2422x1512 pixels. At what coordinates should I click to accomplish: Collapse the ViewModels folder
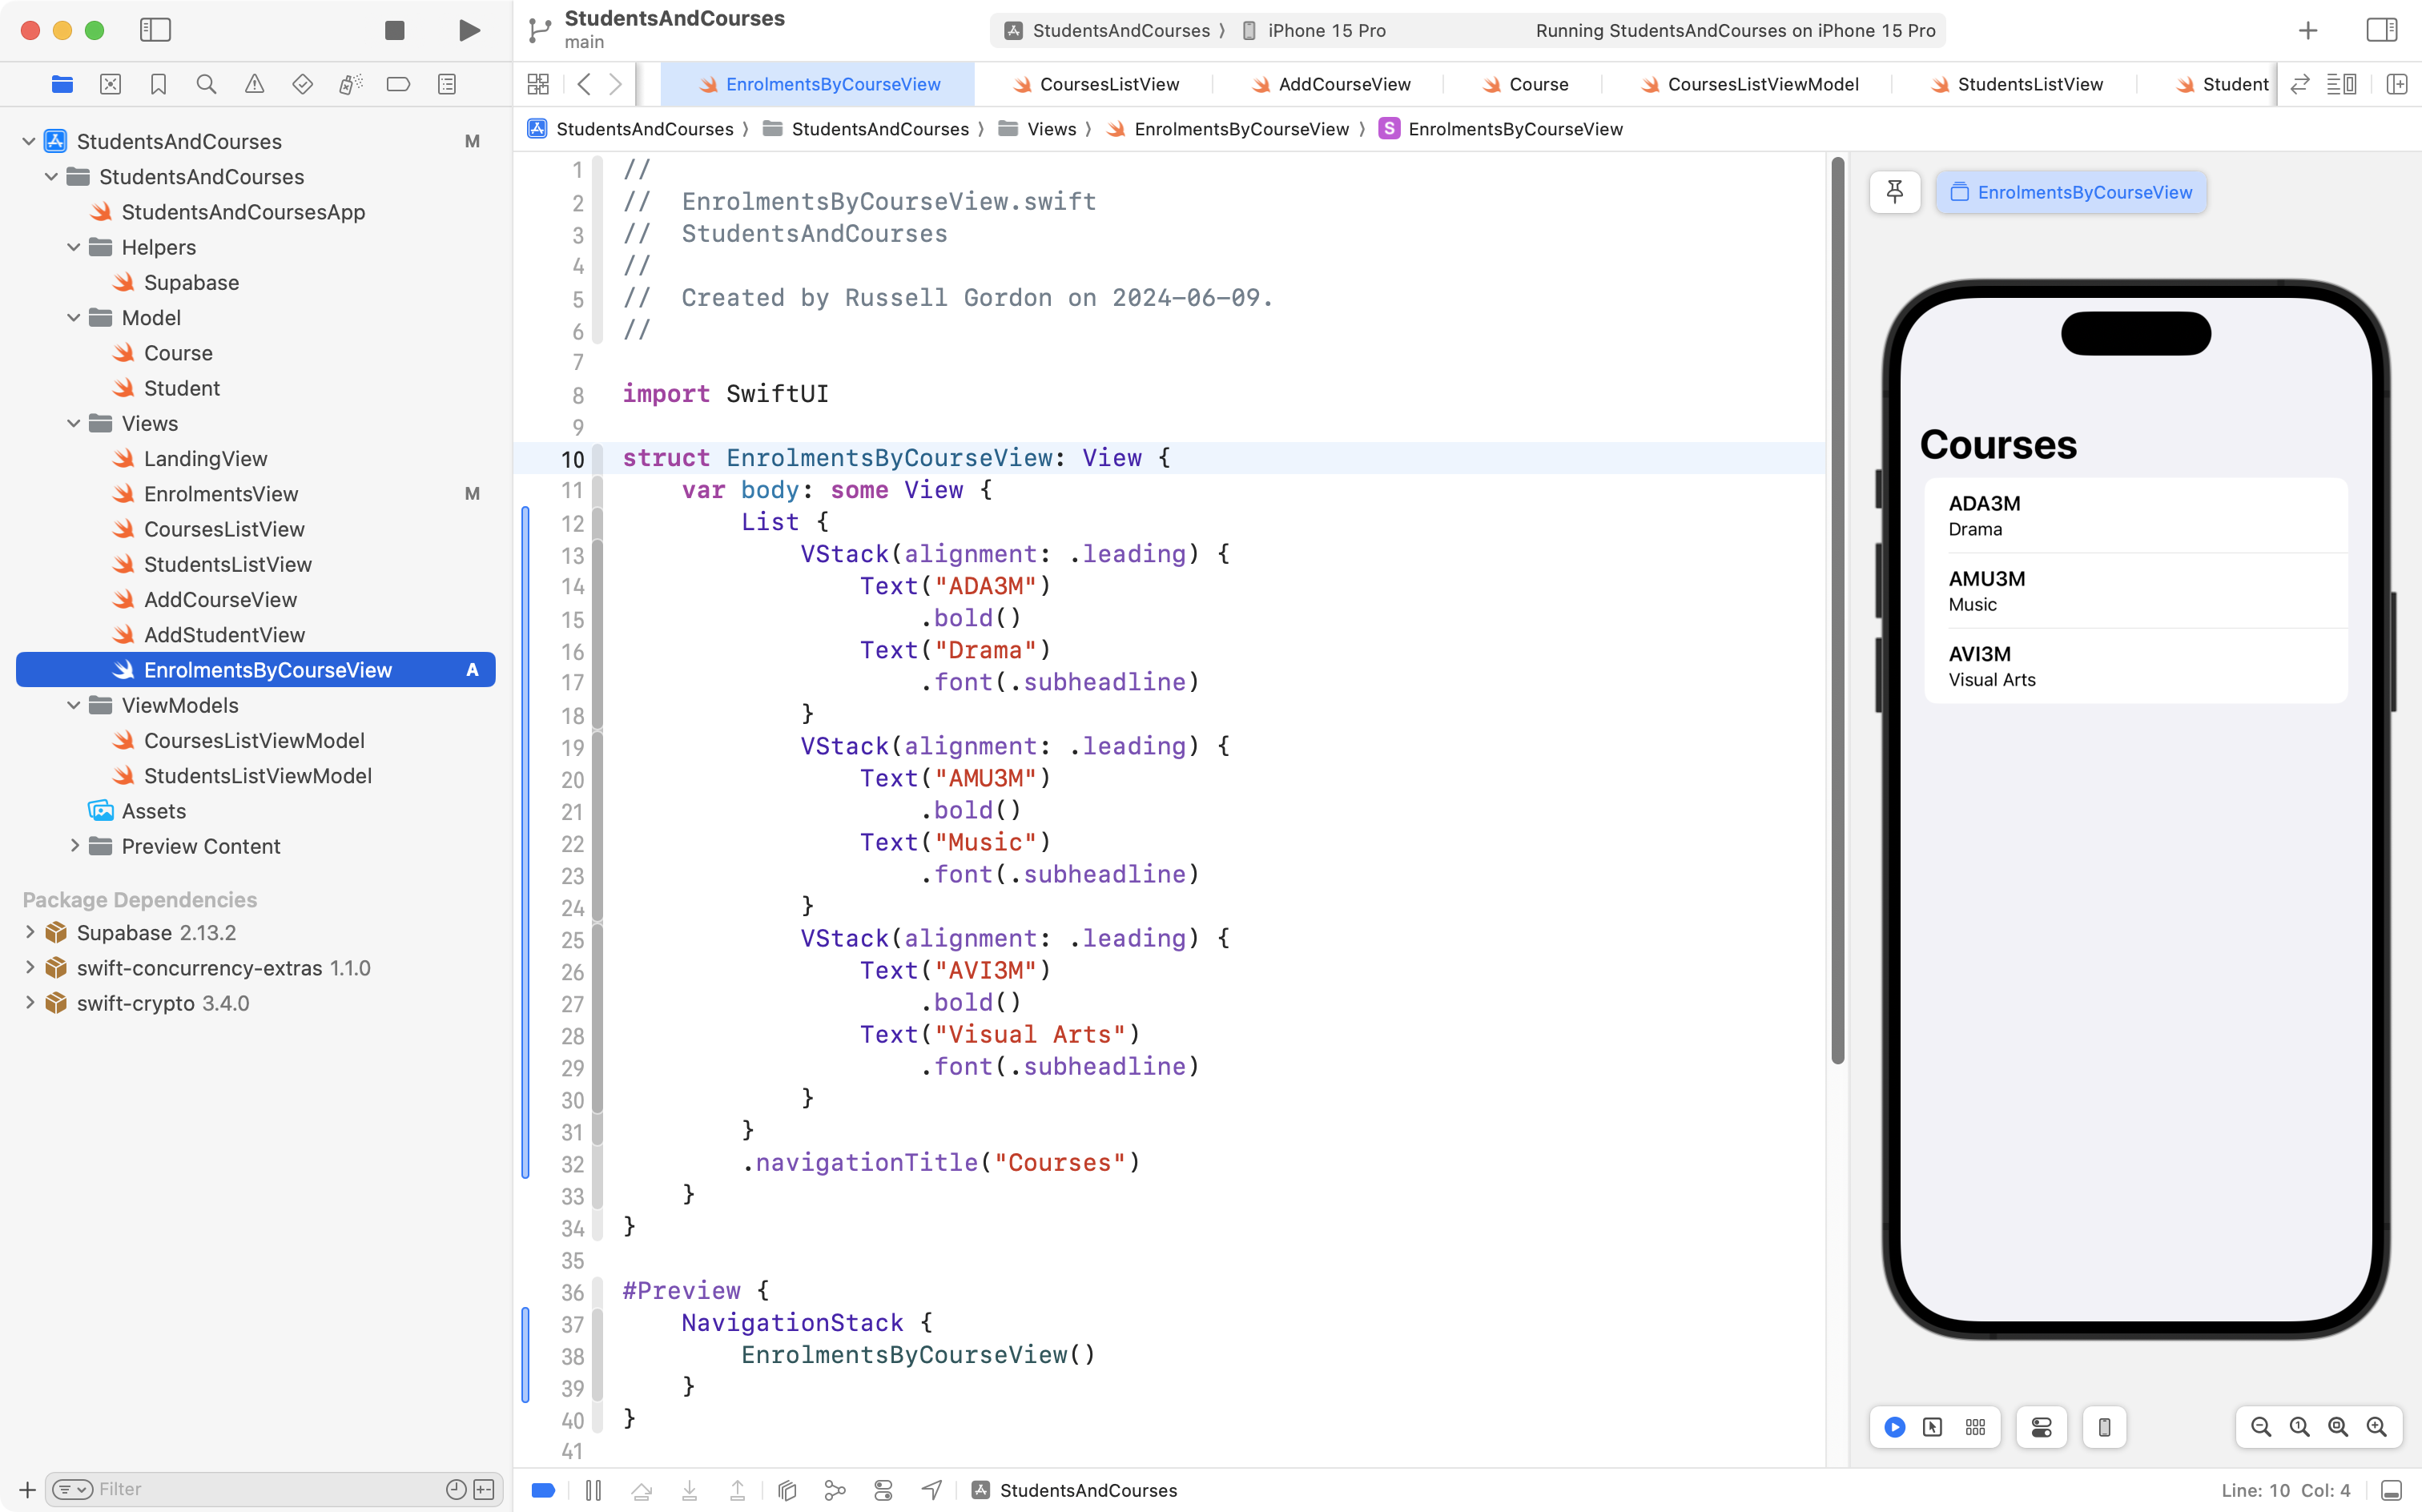[x=73, y=705]
